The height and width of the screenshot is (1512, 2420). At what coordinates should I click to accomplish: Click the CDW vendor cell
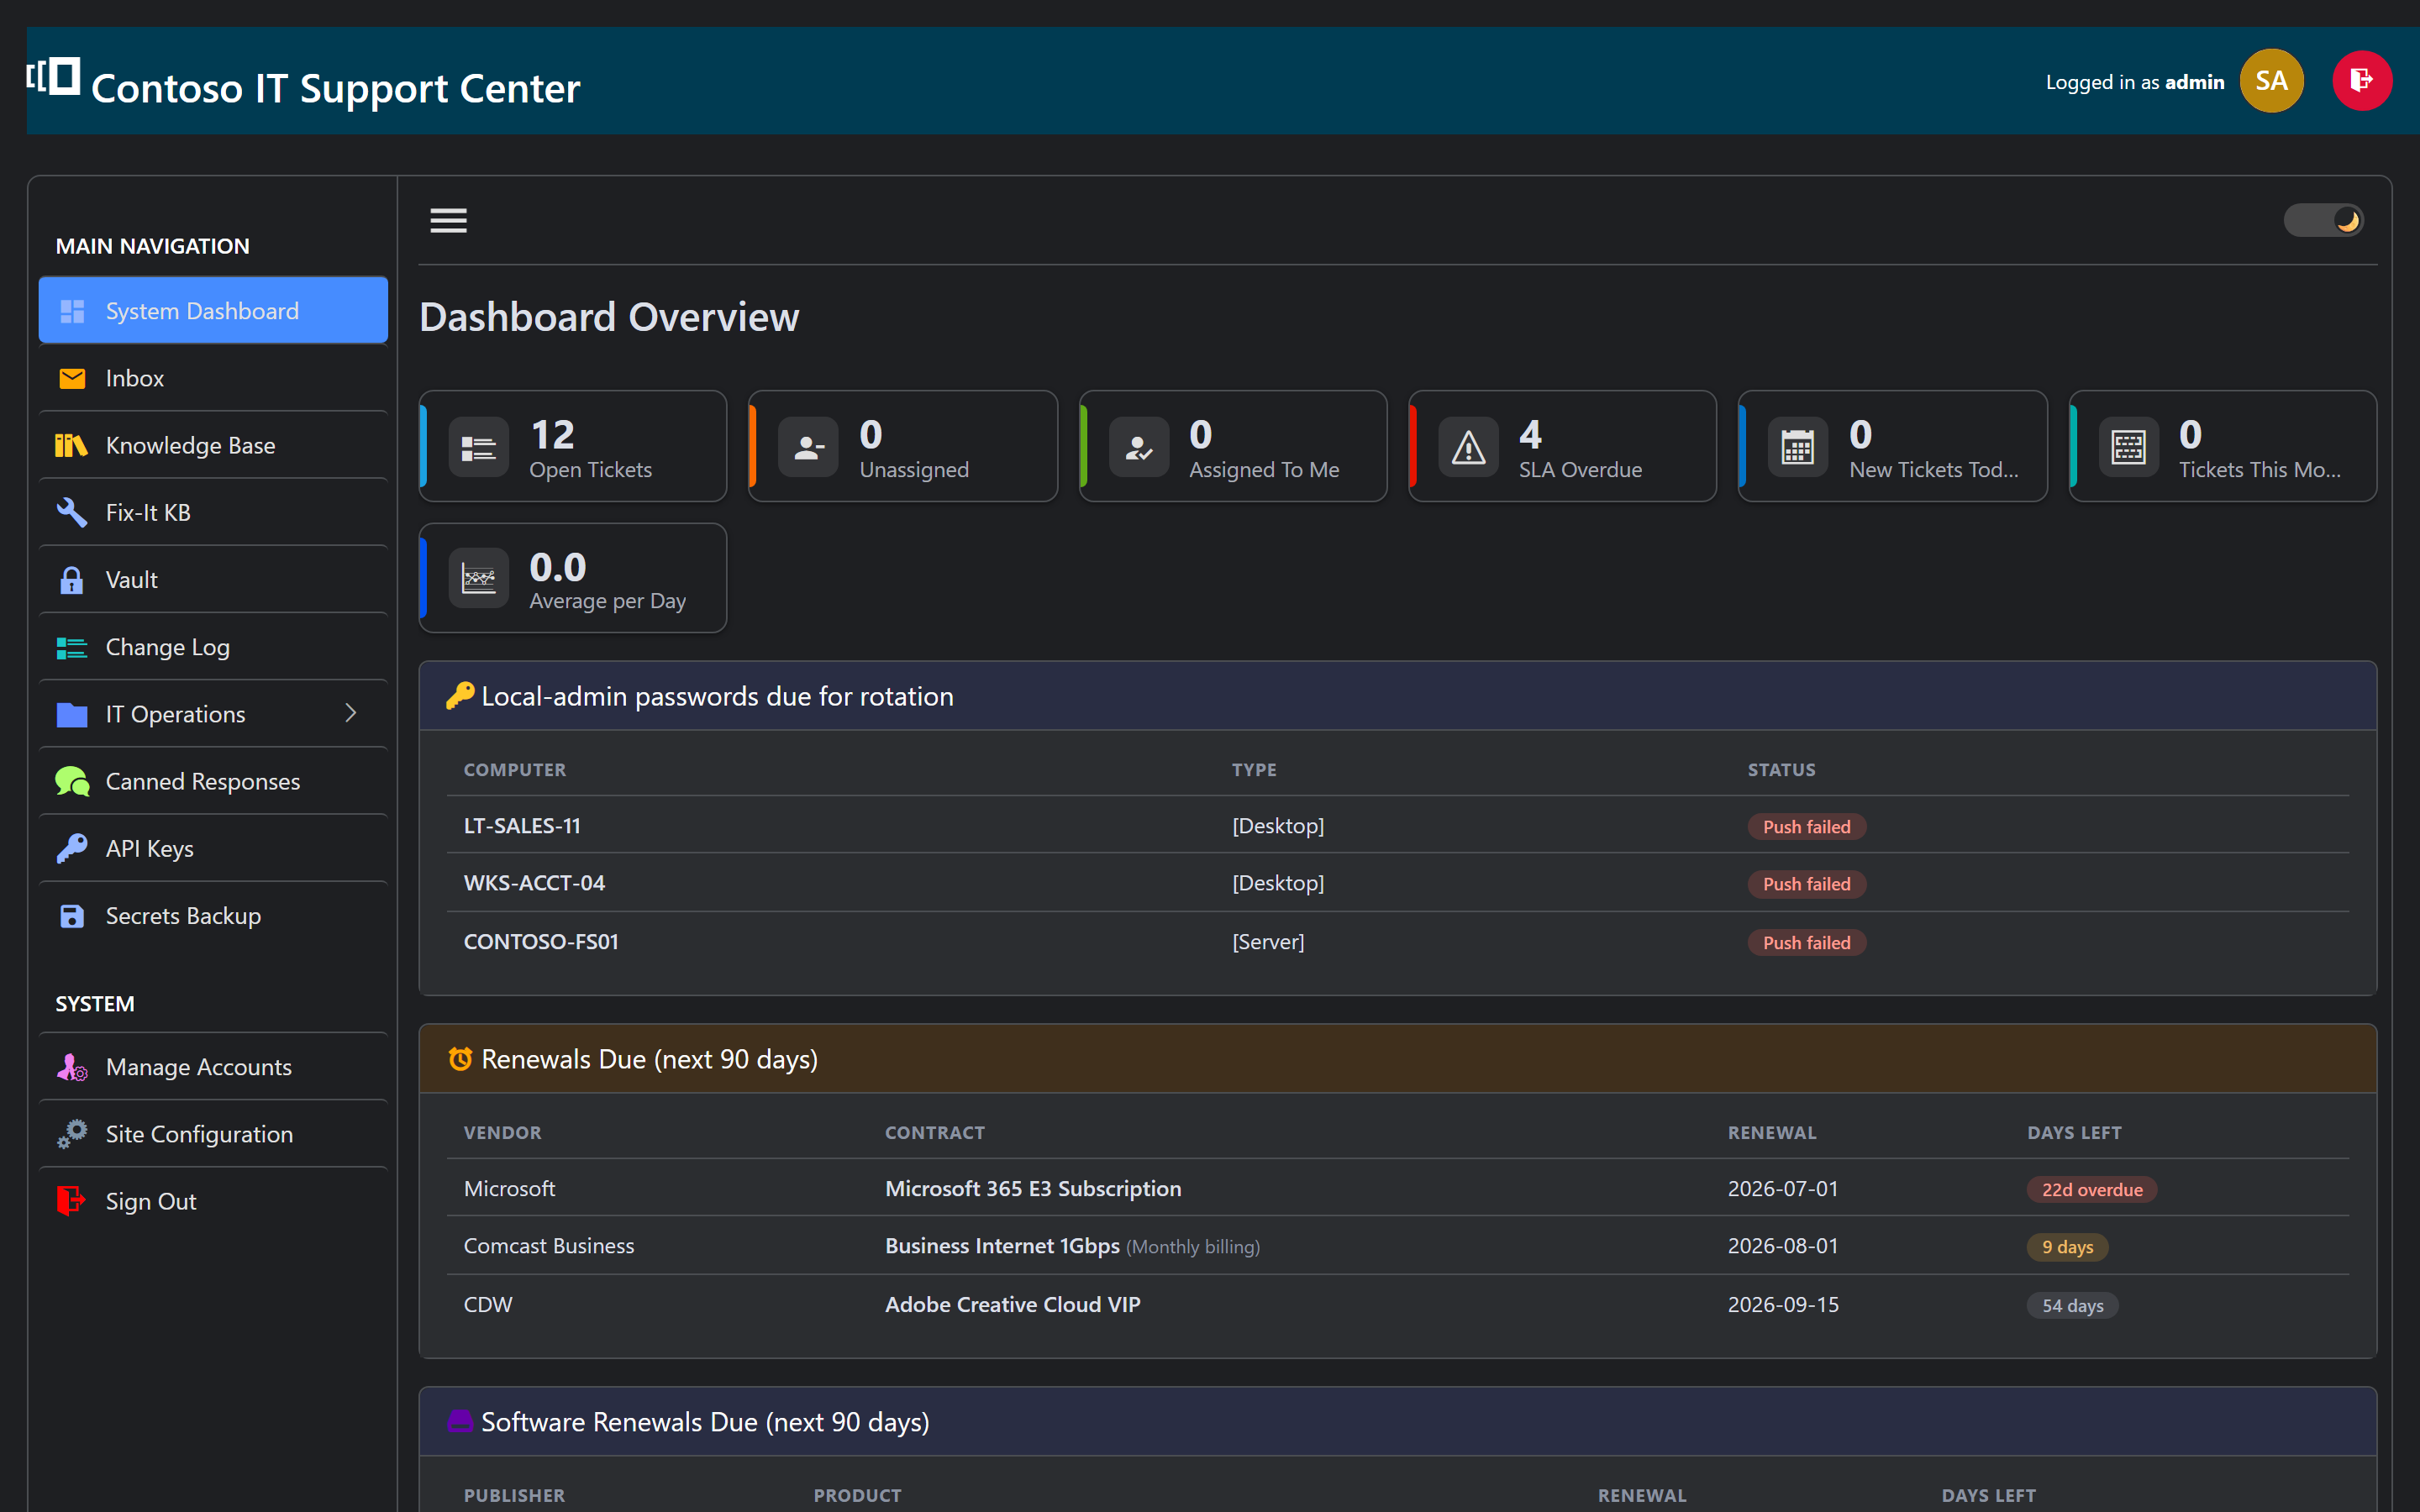(x=488, y=1304)
